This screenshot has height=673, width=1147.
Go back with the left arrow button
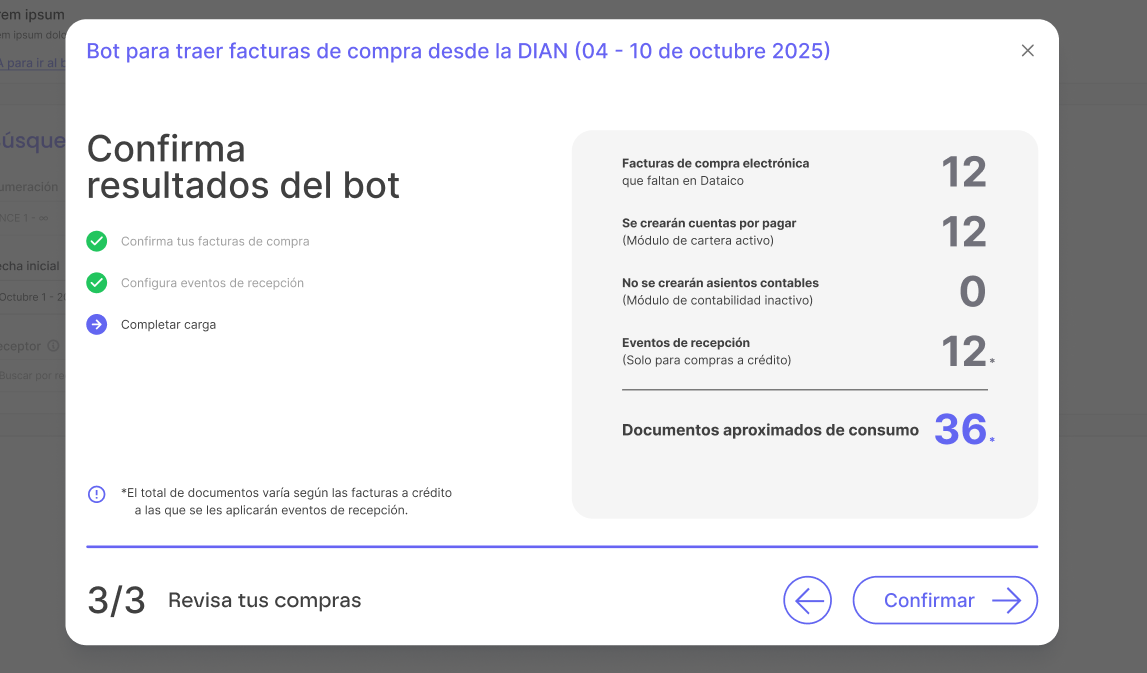(x=807, y=600)
